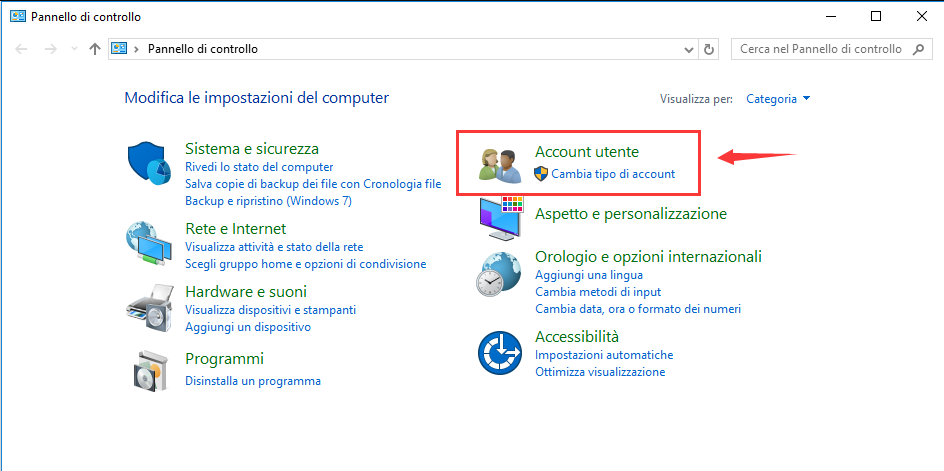
Task: Open Aggiungi una lingua
Action: tap(589, 275)
